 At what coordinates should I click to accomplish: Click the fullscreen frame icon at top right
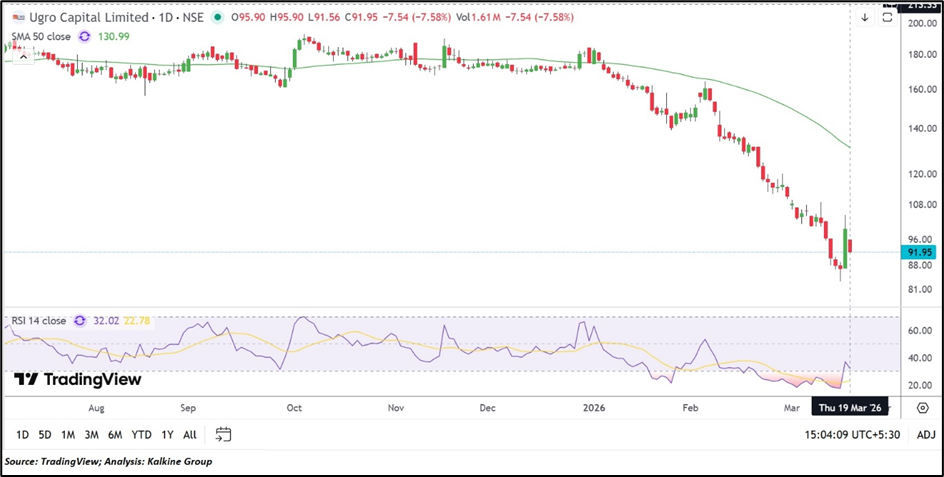(887, 17)
